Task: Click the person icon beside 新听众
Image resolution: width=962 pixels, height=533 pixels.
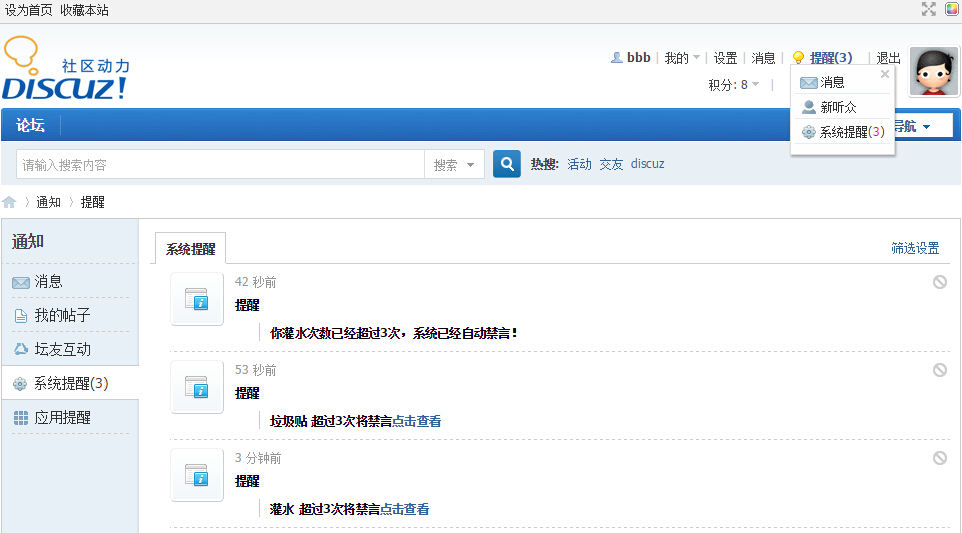Action: [809, 107]
